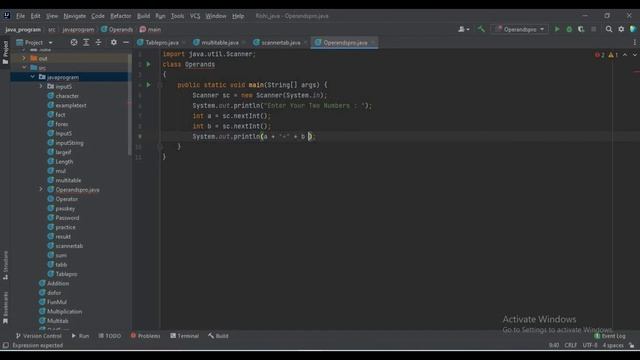Go to previous highlighted error arrow
This screenshot has height=360, width=640.
tap(625, 55)
